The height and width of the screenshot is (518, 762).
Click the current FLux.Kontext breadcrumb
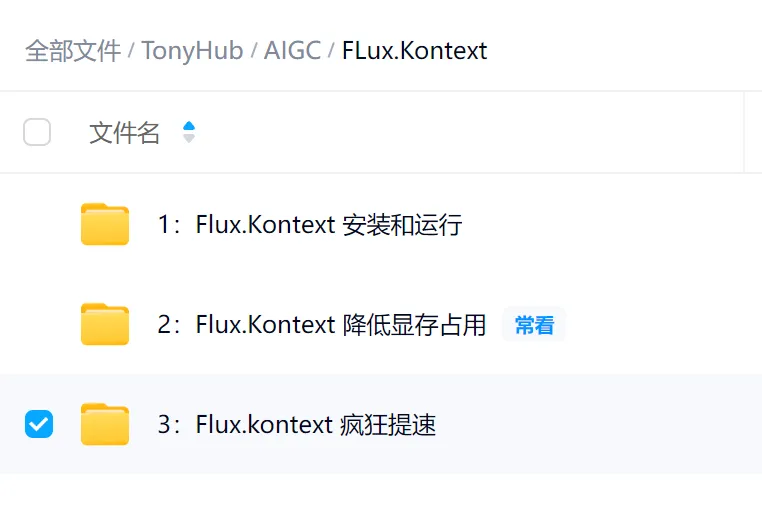[x=415, y=51]
